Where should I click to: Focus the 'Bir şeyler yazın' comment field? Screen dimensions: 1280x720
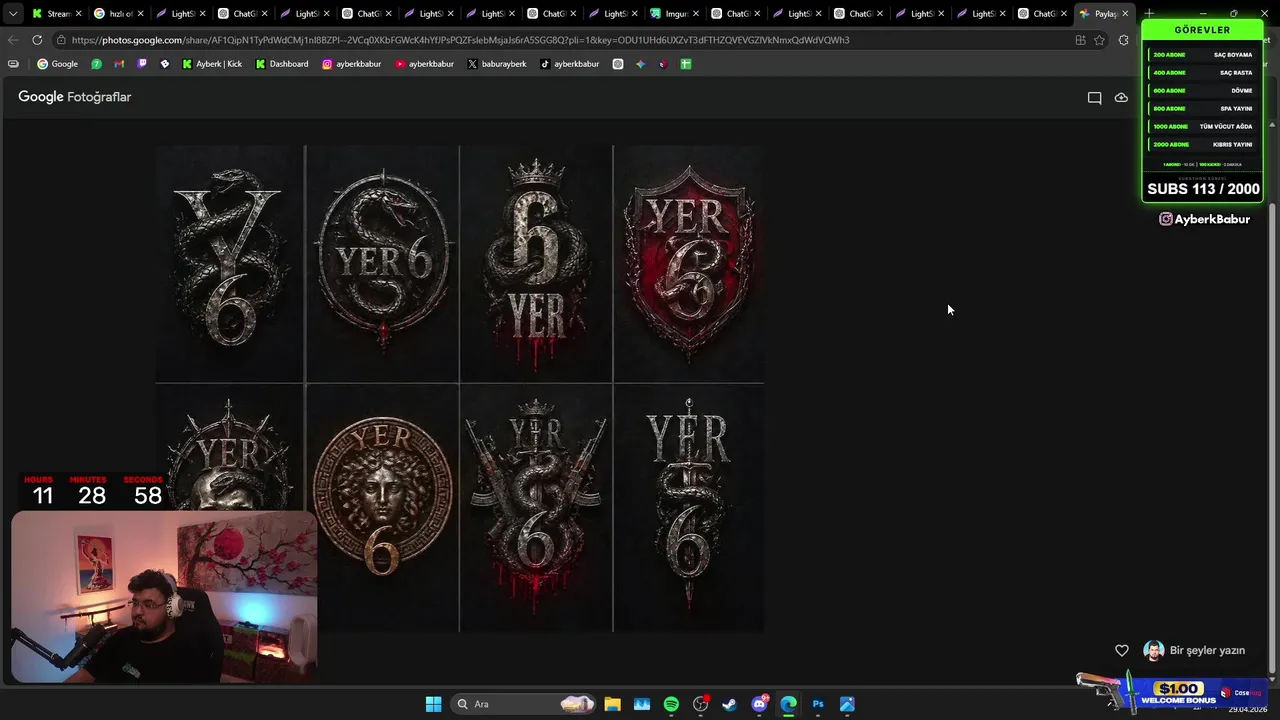click(x=1207, y=651)
